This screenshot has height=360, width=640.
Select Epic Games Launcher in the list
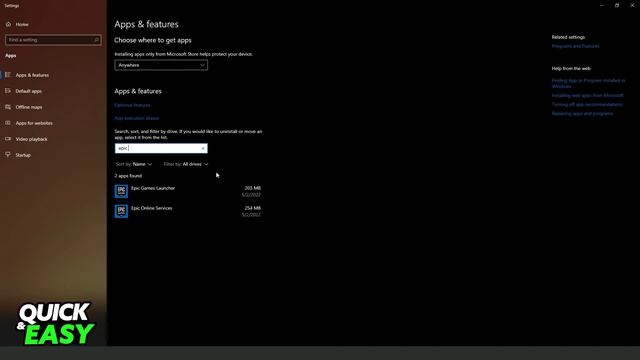188,191
